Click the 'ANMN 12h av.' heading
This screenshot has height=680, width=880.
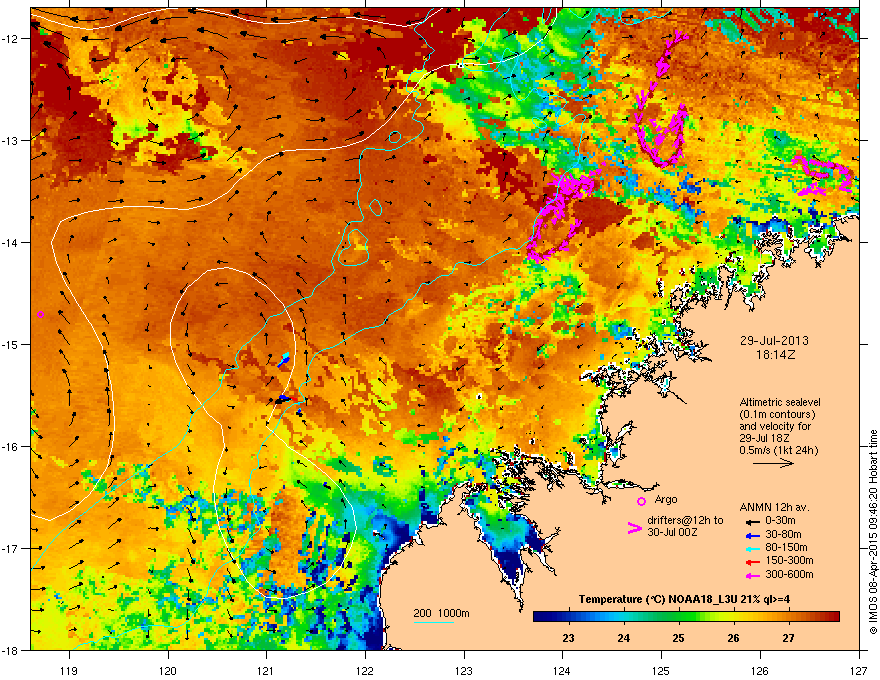pos(774,507)
